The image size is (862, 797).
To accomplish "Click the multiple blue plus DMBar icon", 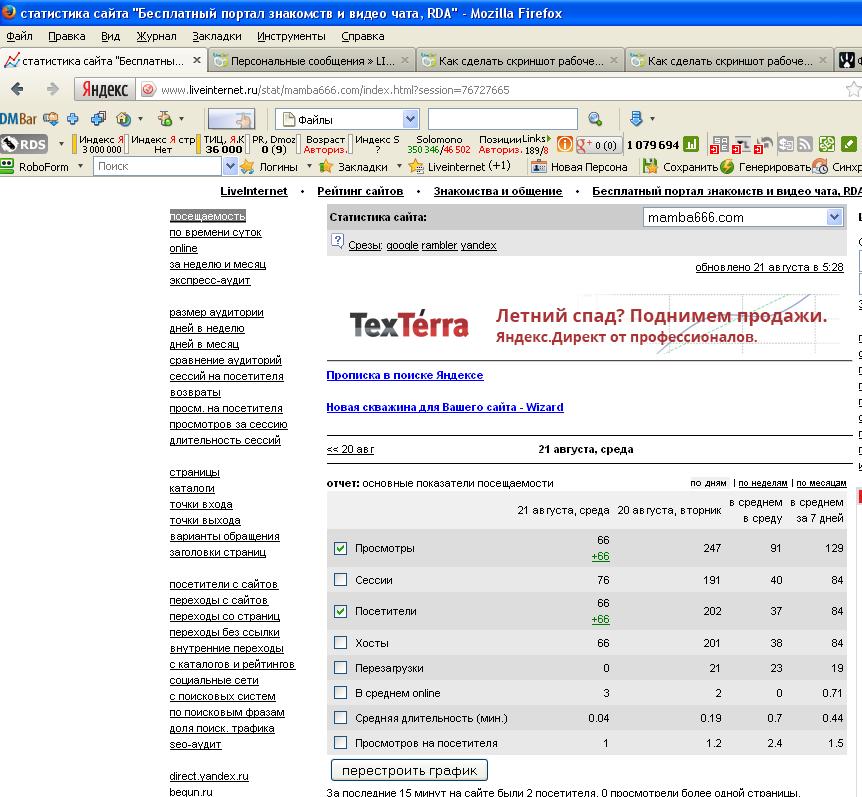I will [98, 118].
